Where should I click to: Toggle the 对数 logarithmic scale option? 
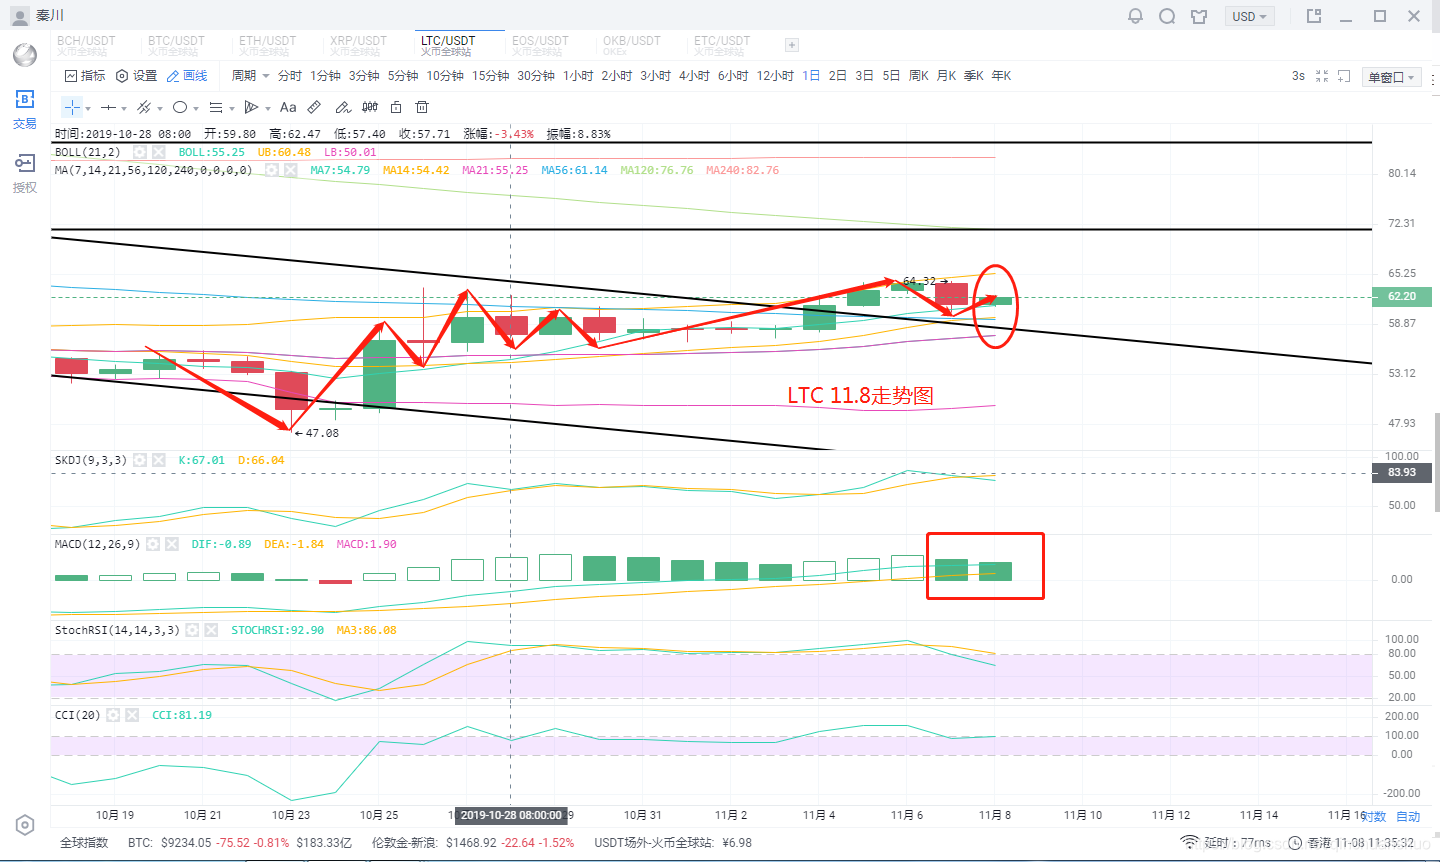1375,817
